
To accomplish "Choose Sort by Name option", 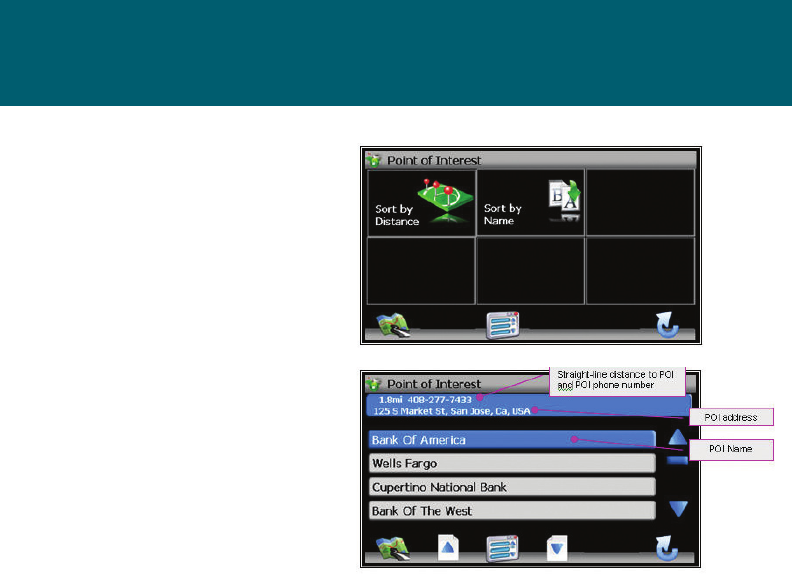I will [530, 203].
